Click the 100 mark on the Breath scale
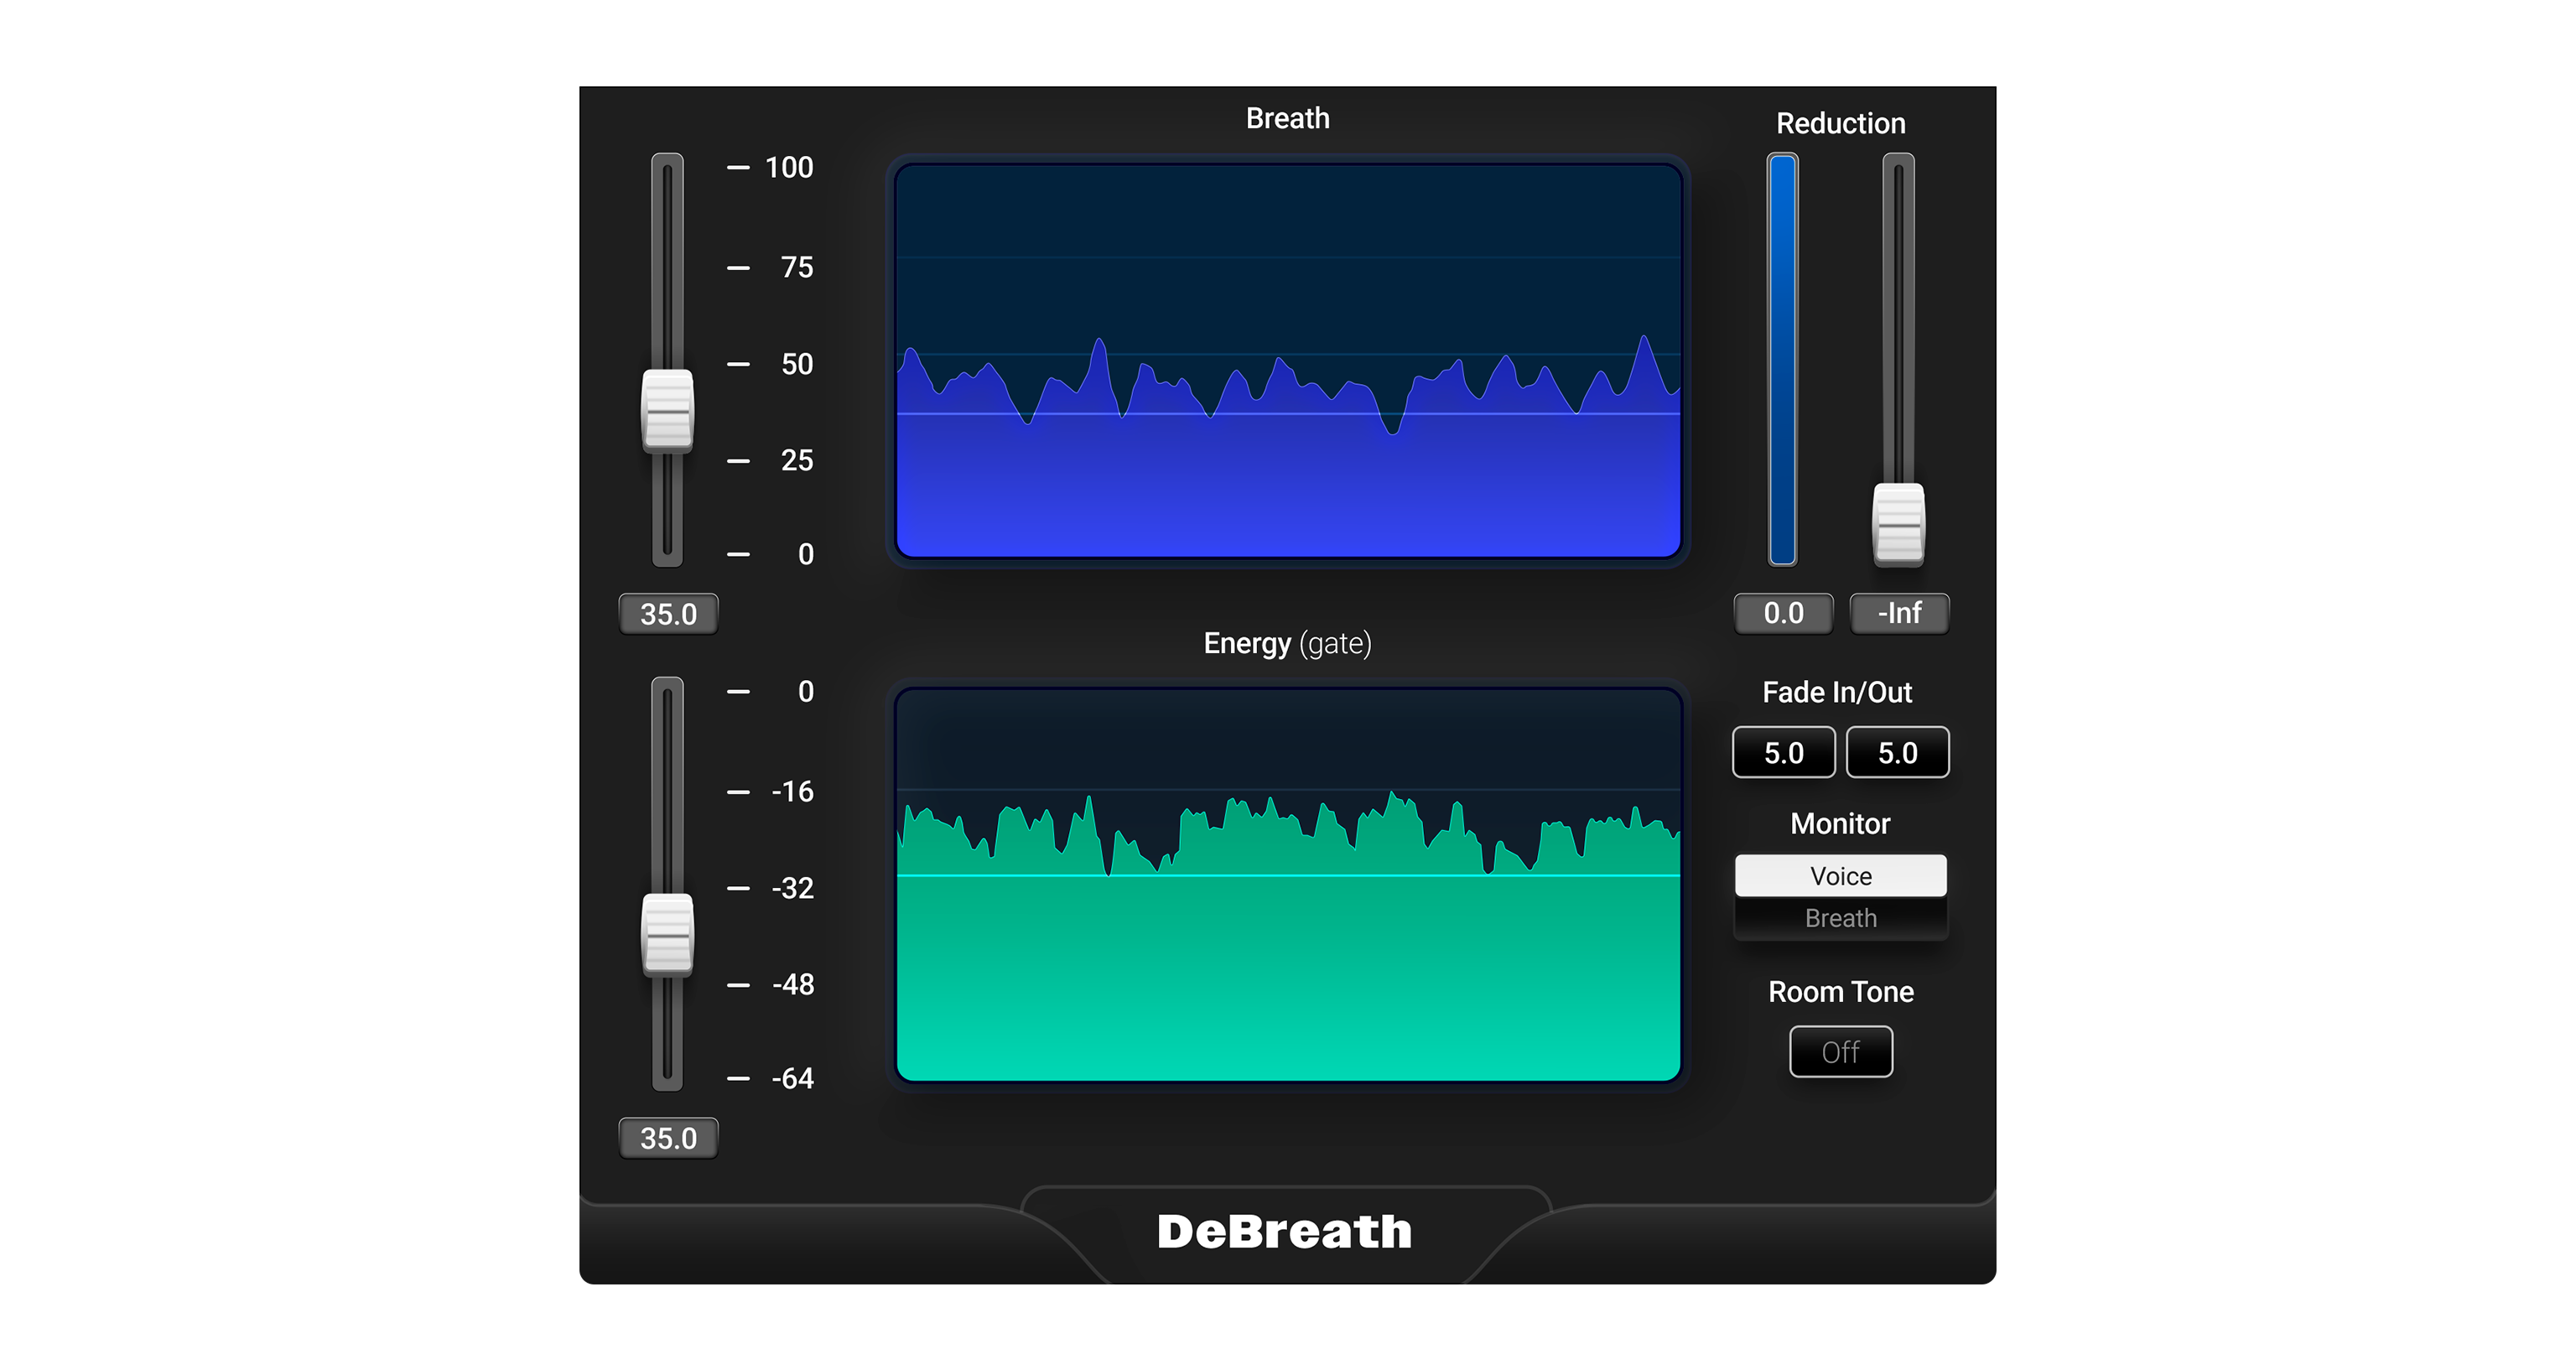Screen dimensions: 2576x1370 click(x=789, y=167)
